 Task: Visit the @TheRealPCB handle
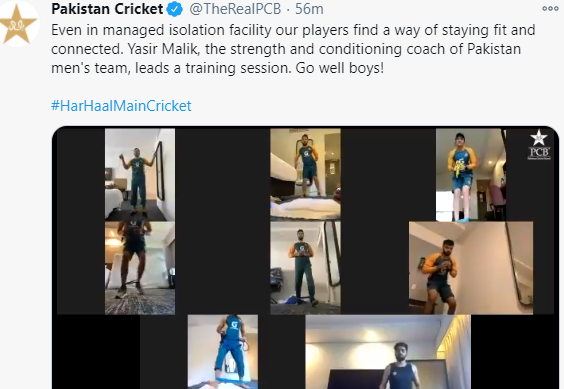[235, 9]
